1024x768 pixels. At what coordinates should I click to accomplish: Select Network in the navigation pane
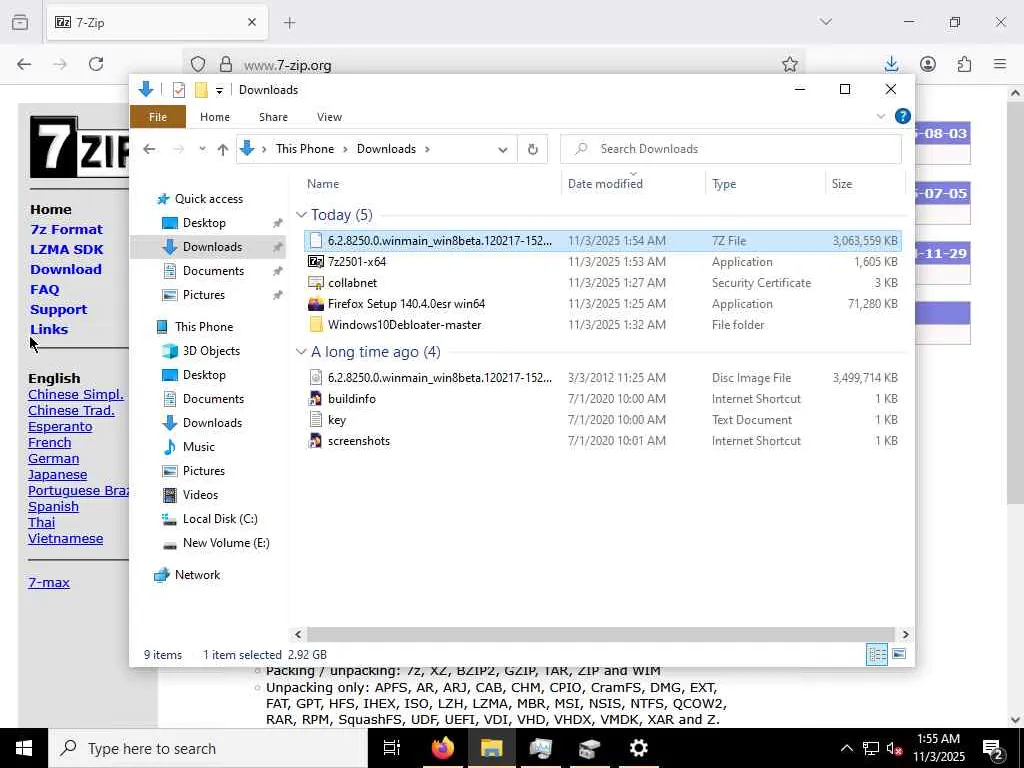197,575
